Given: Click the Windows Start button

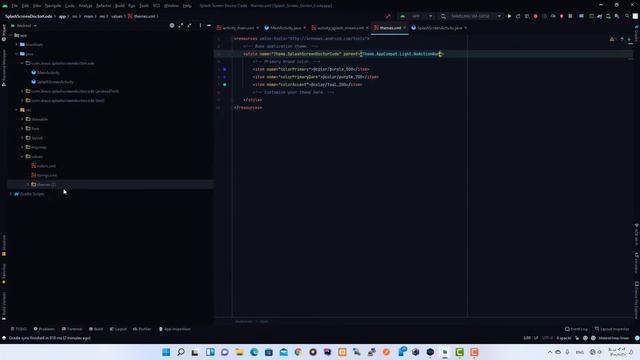Looking at the screenshot, I should pyautogui.click(x=166, y=352).
